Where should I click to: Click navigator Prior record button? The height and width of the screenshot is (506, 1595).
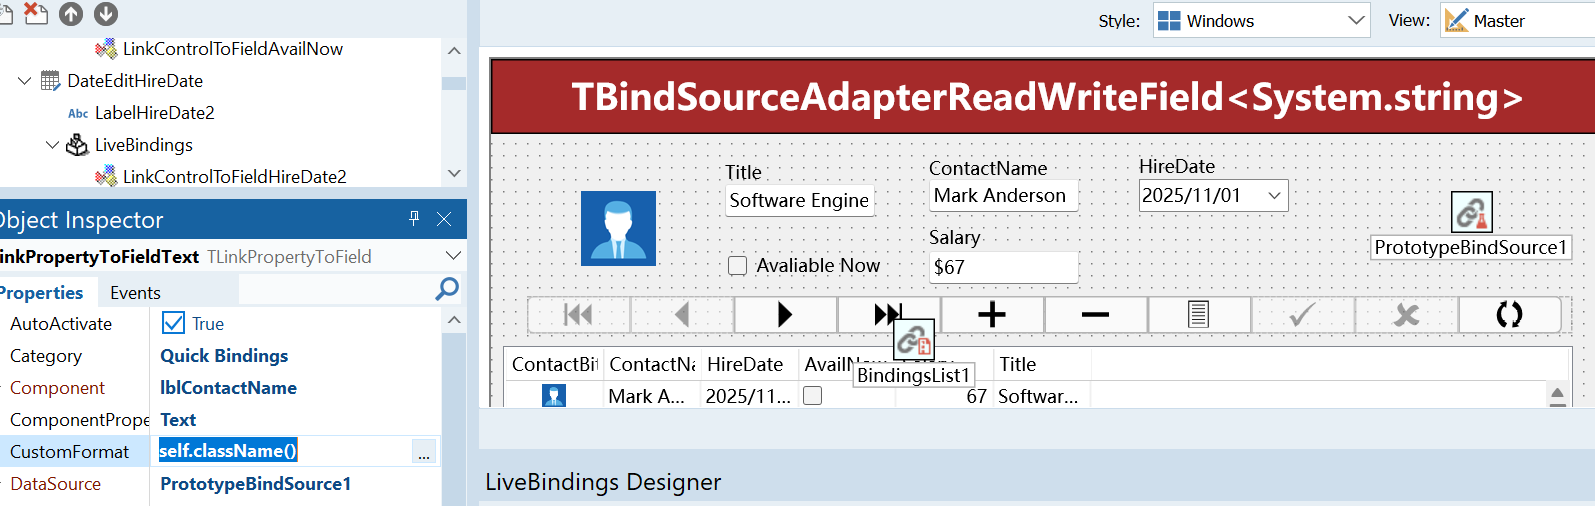(682, 315)
